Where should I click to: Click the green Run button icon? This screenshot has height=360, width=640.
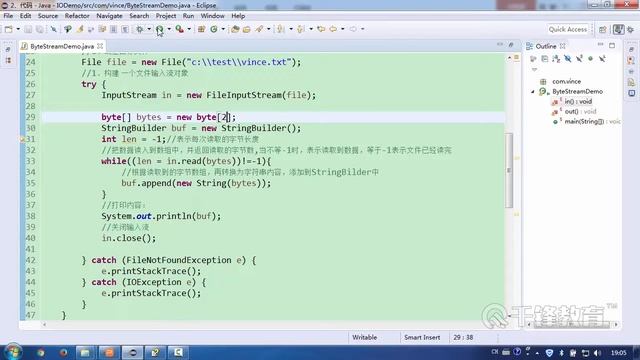(159, 29)
